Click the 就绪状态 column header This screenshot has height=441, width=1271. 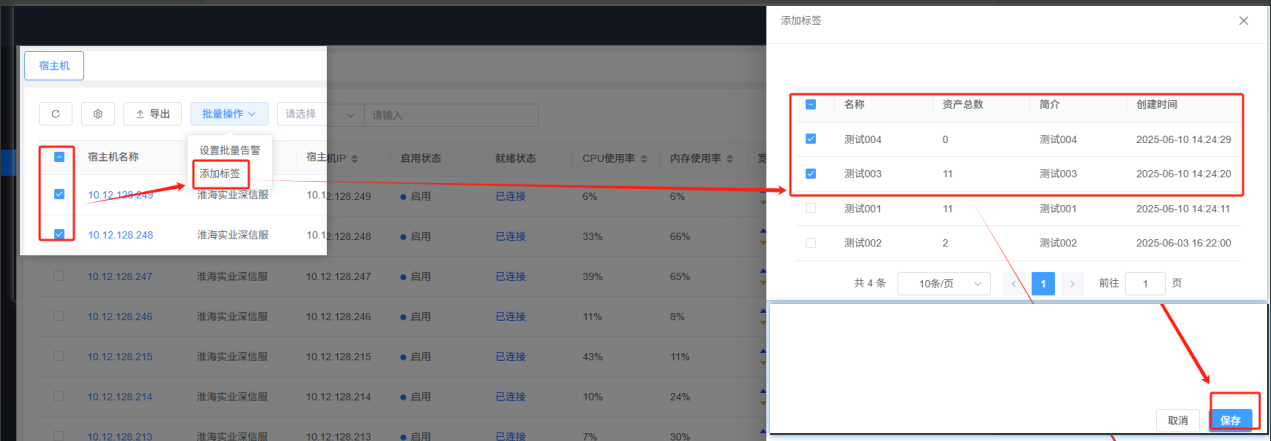click(x=516, y=158)
